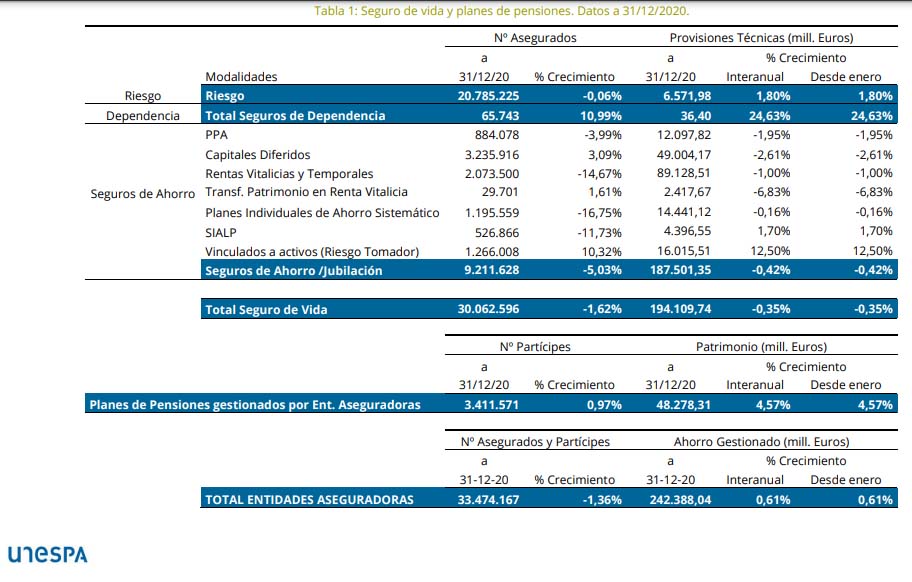Screen dimensions: 912x582
Task: Click the Patrimonio (mill. Euros) header
Action: [761, 347]
